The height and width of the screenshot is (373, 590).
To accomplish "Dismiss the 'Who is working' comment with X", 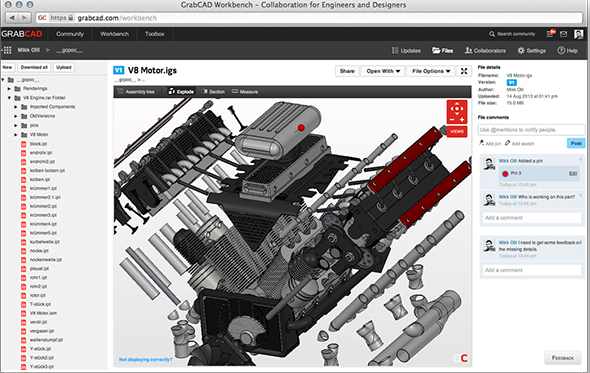I will (580, 195).
